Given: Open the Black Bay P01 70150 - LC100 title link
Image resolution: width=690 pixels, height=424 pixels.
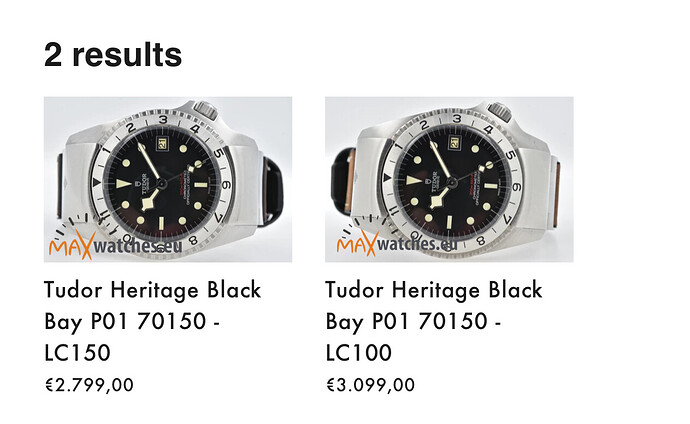Looking at the screenshot, I should pos(434,321).
